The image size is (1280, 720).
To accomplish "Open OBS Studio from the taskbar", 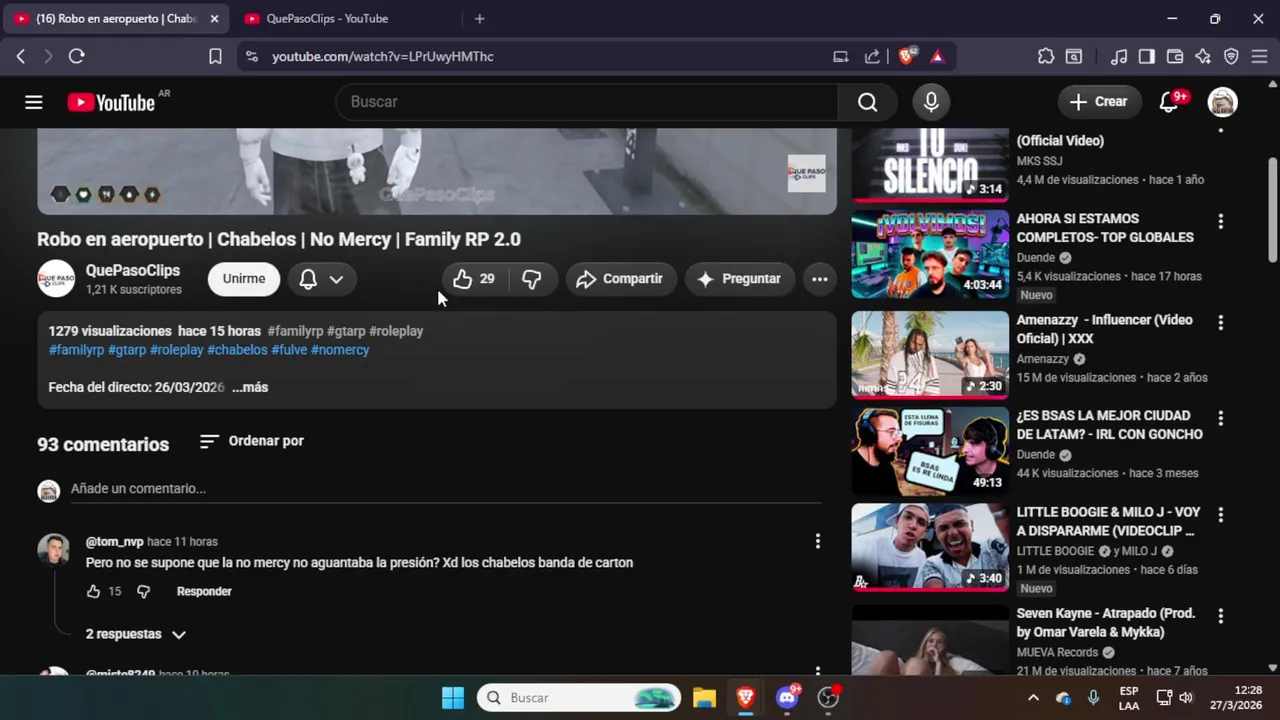I will click(x=828, y=698).
